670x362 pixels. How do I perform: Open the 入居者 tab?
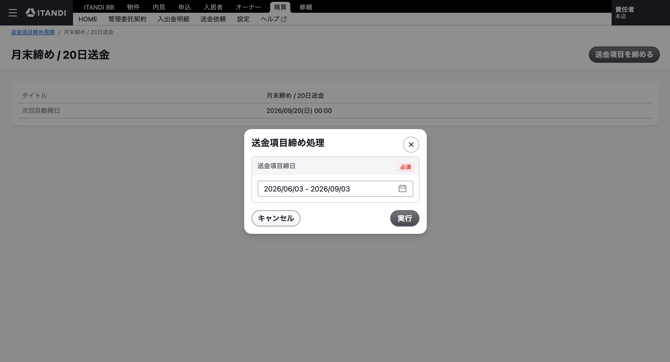213,7
